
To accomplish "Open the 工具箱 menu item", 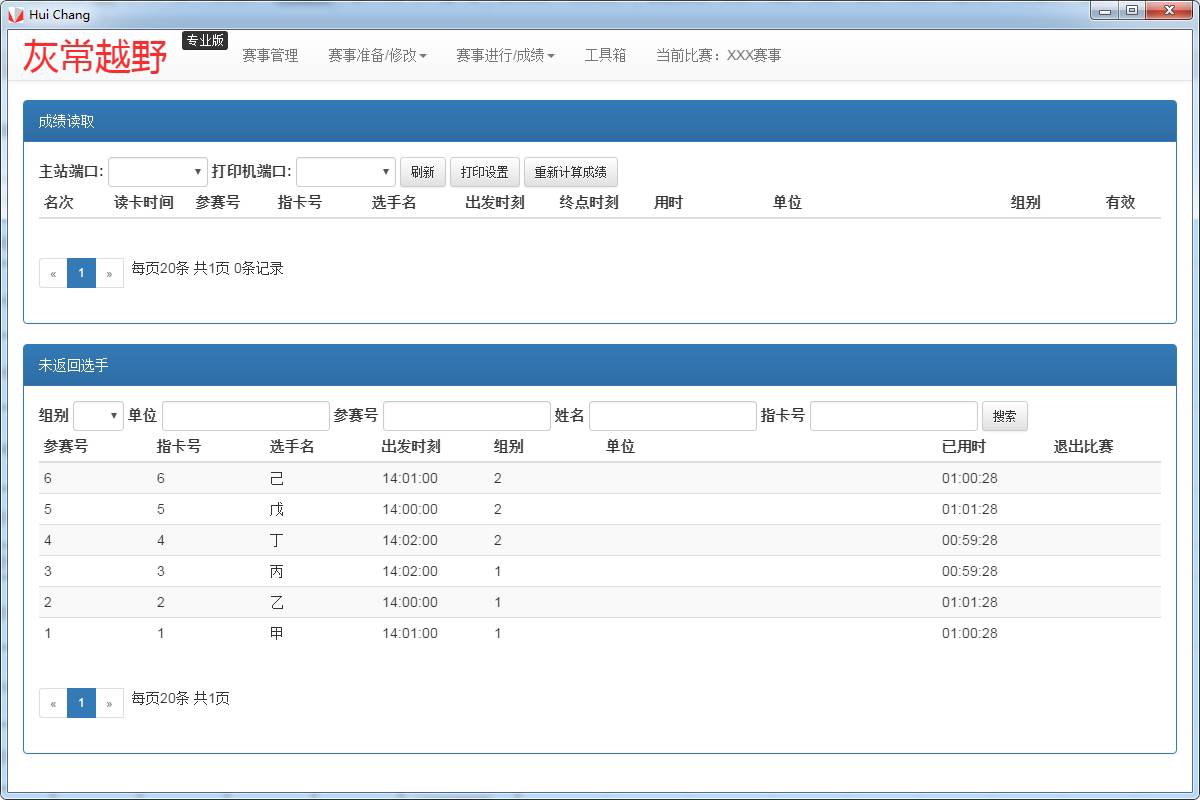I will pos(605,55).
